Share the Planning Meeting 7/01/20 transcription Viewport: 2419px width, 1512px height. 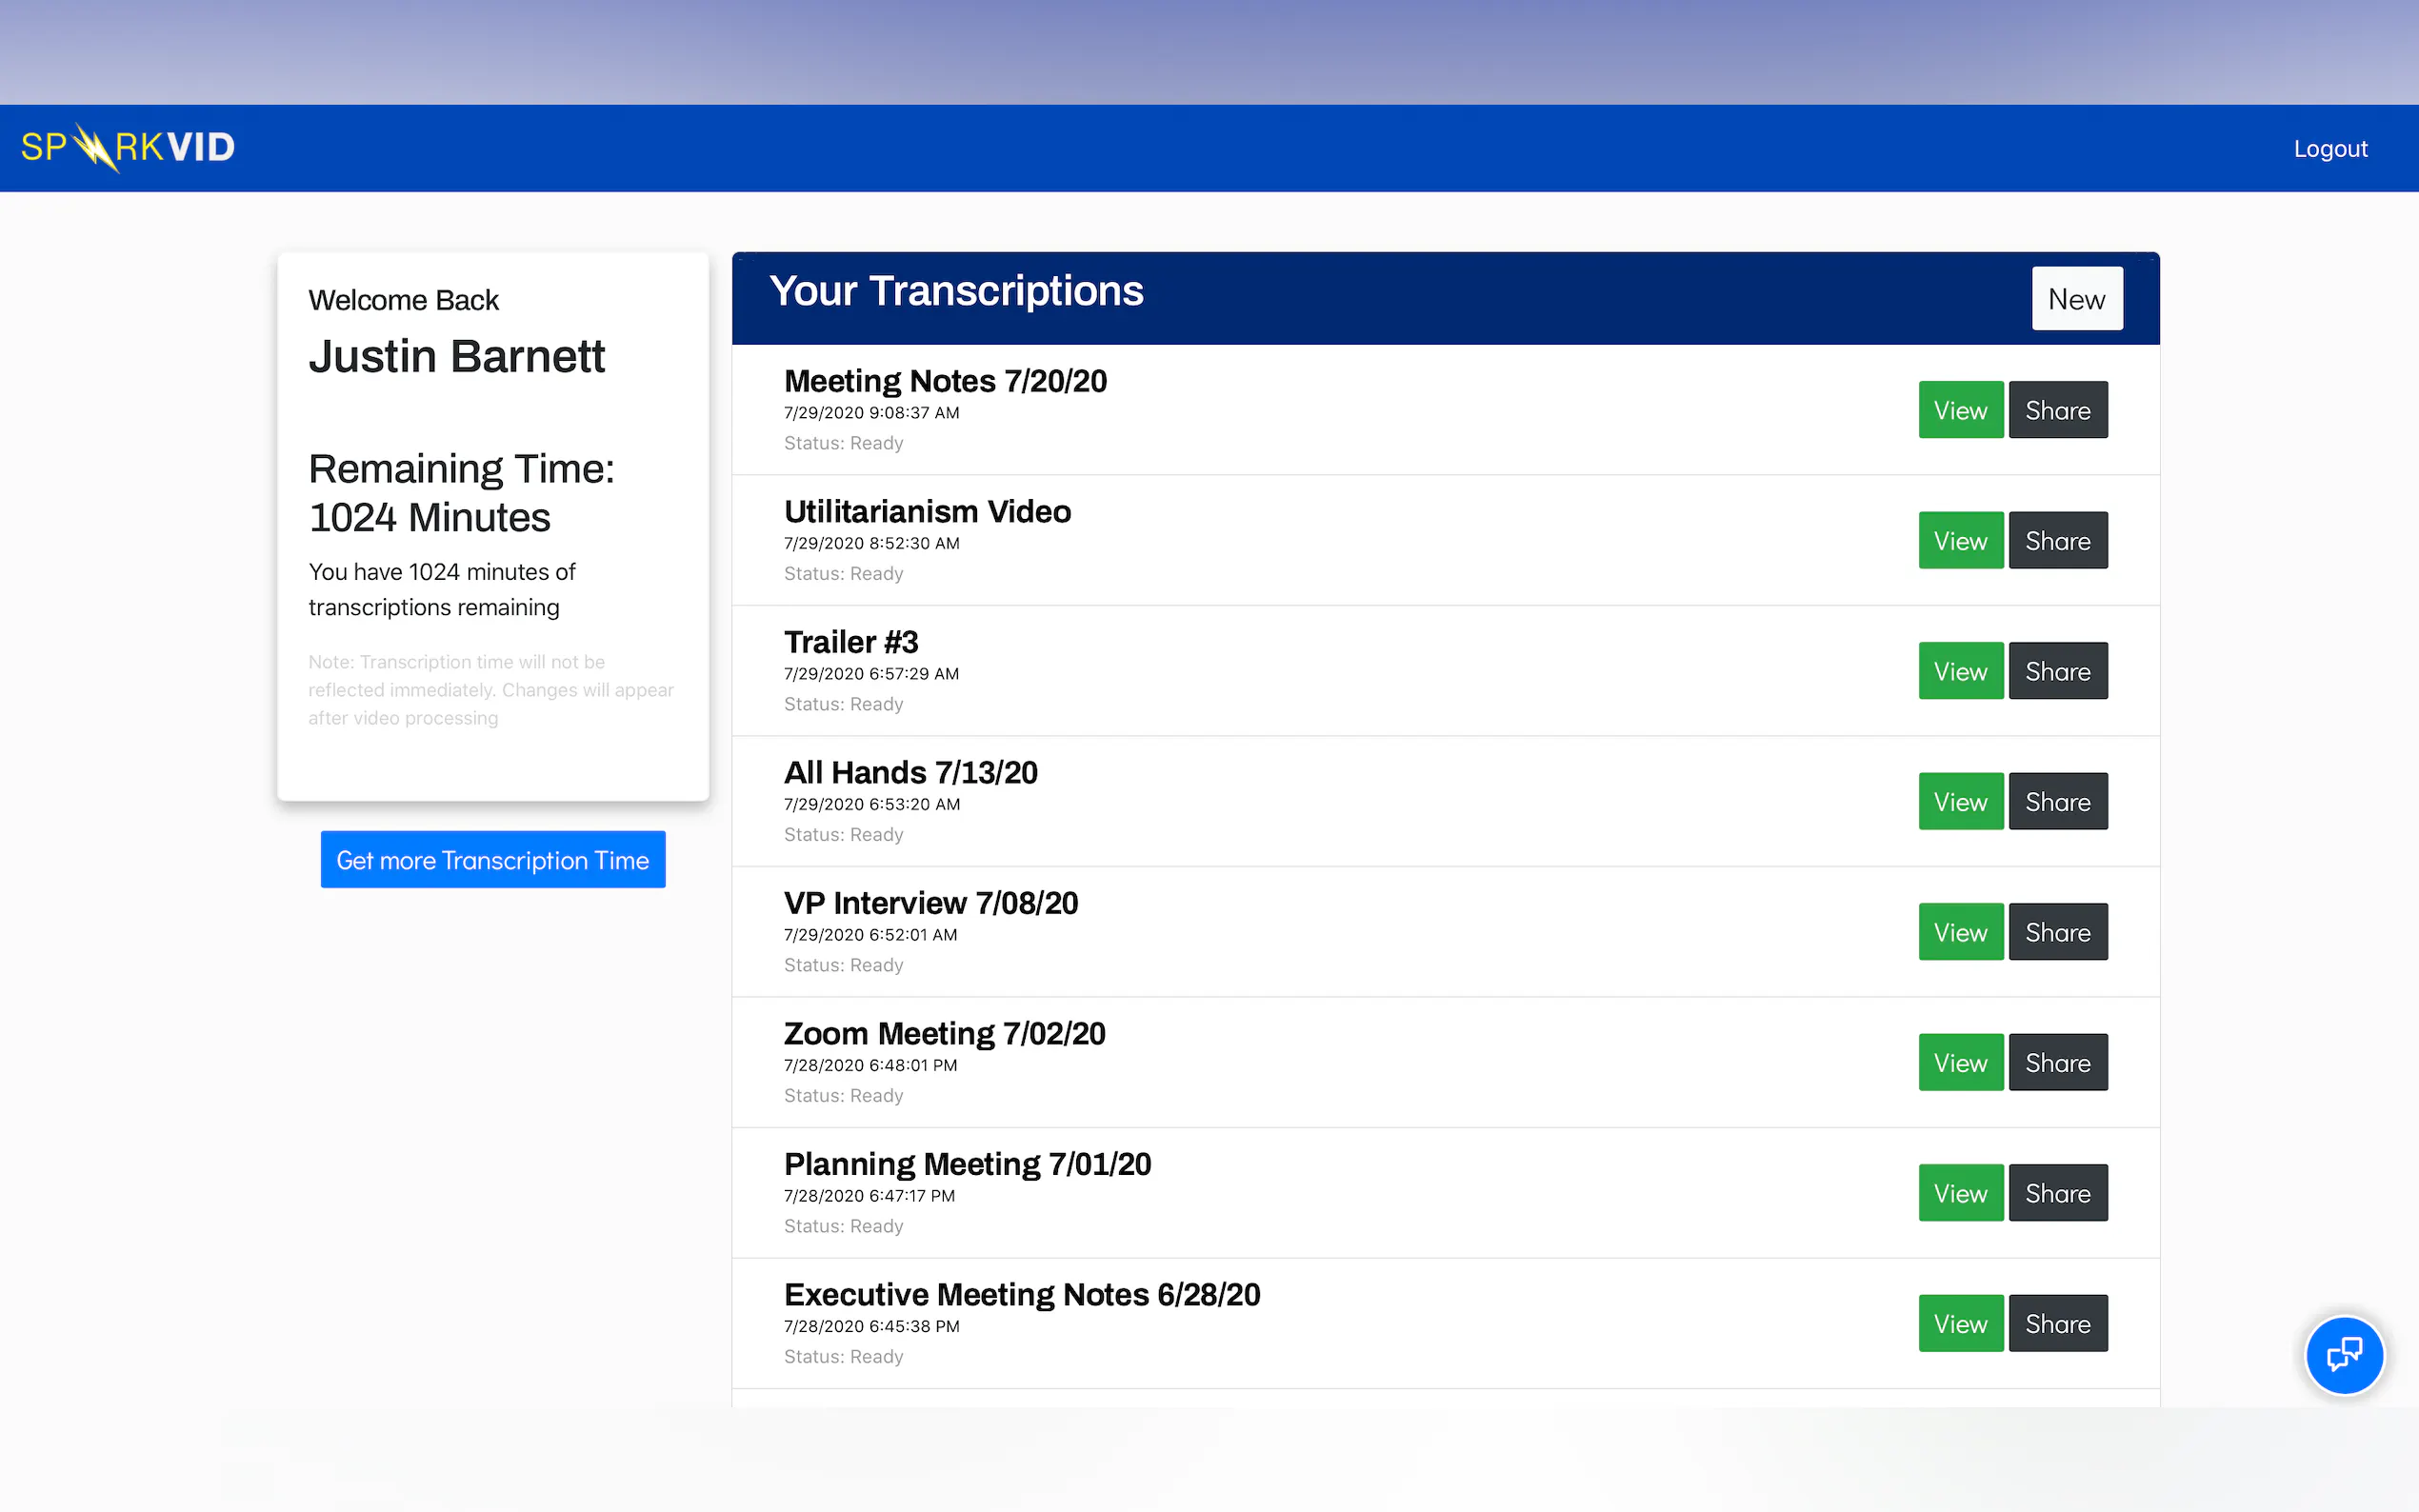click(2057, 1193)
